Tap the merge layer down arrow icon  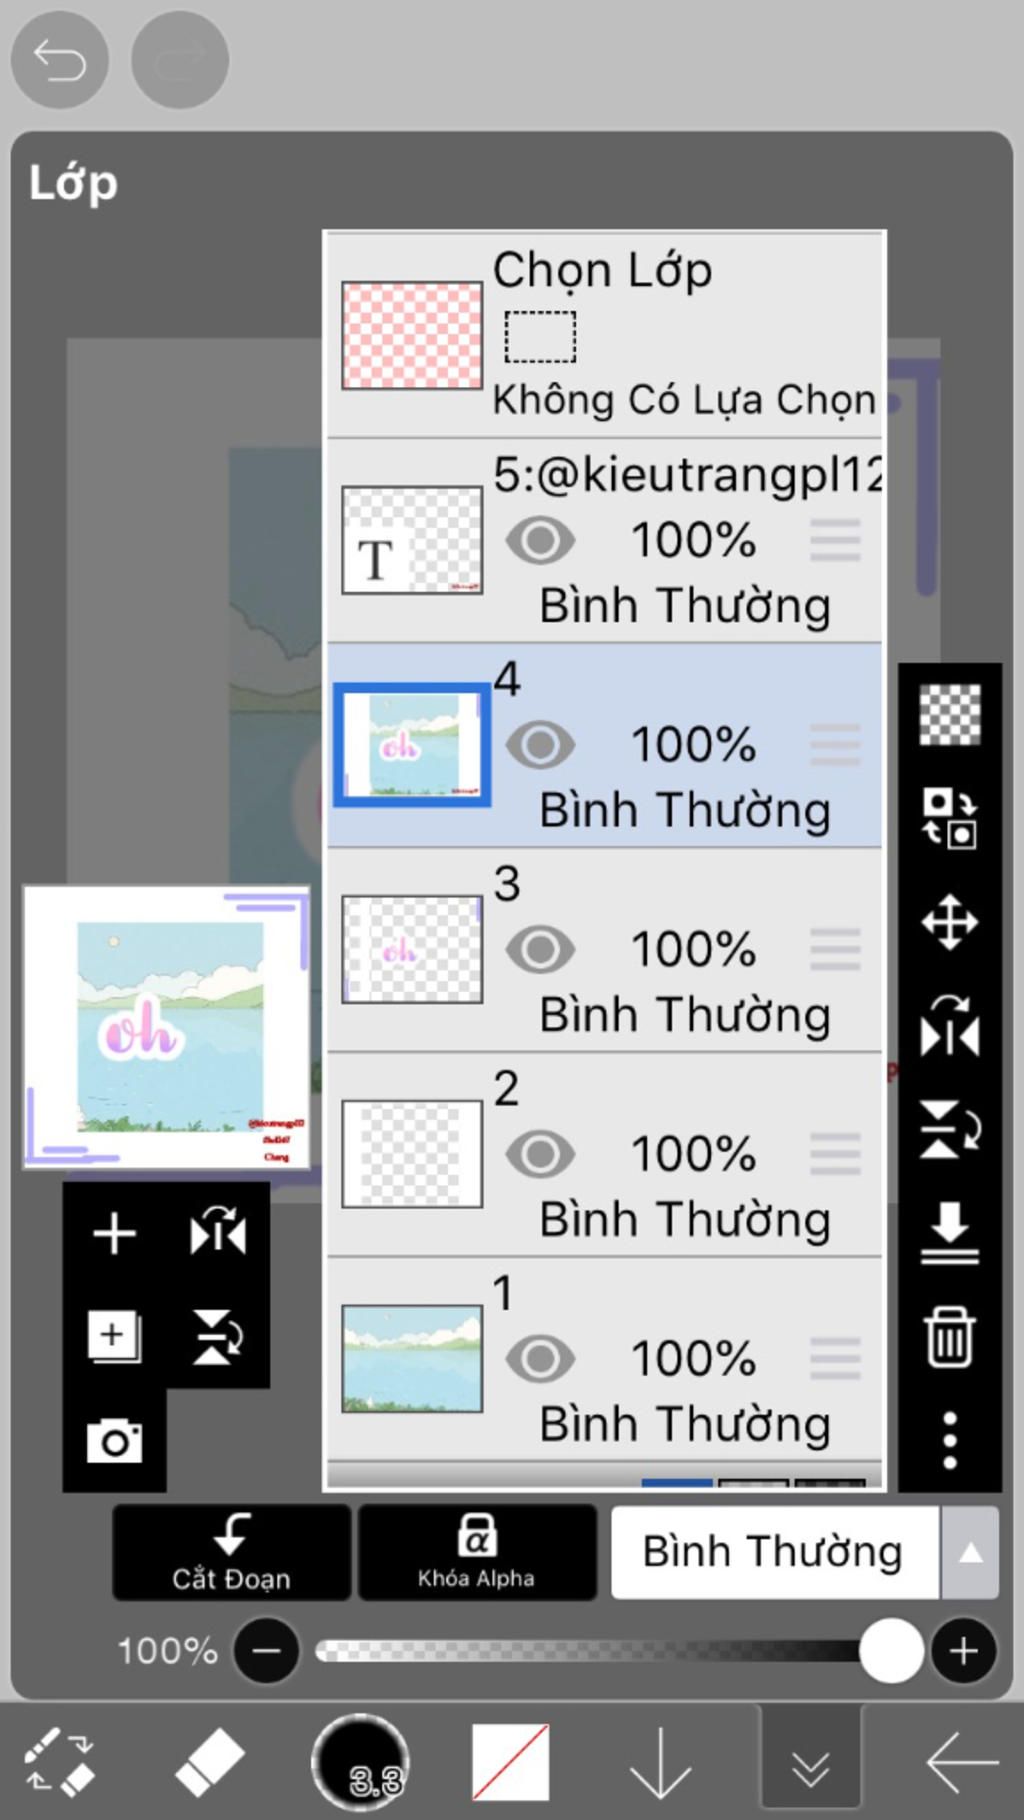tap(949, 1232)
